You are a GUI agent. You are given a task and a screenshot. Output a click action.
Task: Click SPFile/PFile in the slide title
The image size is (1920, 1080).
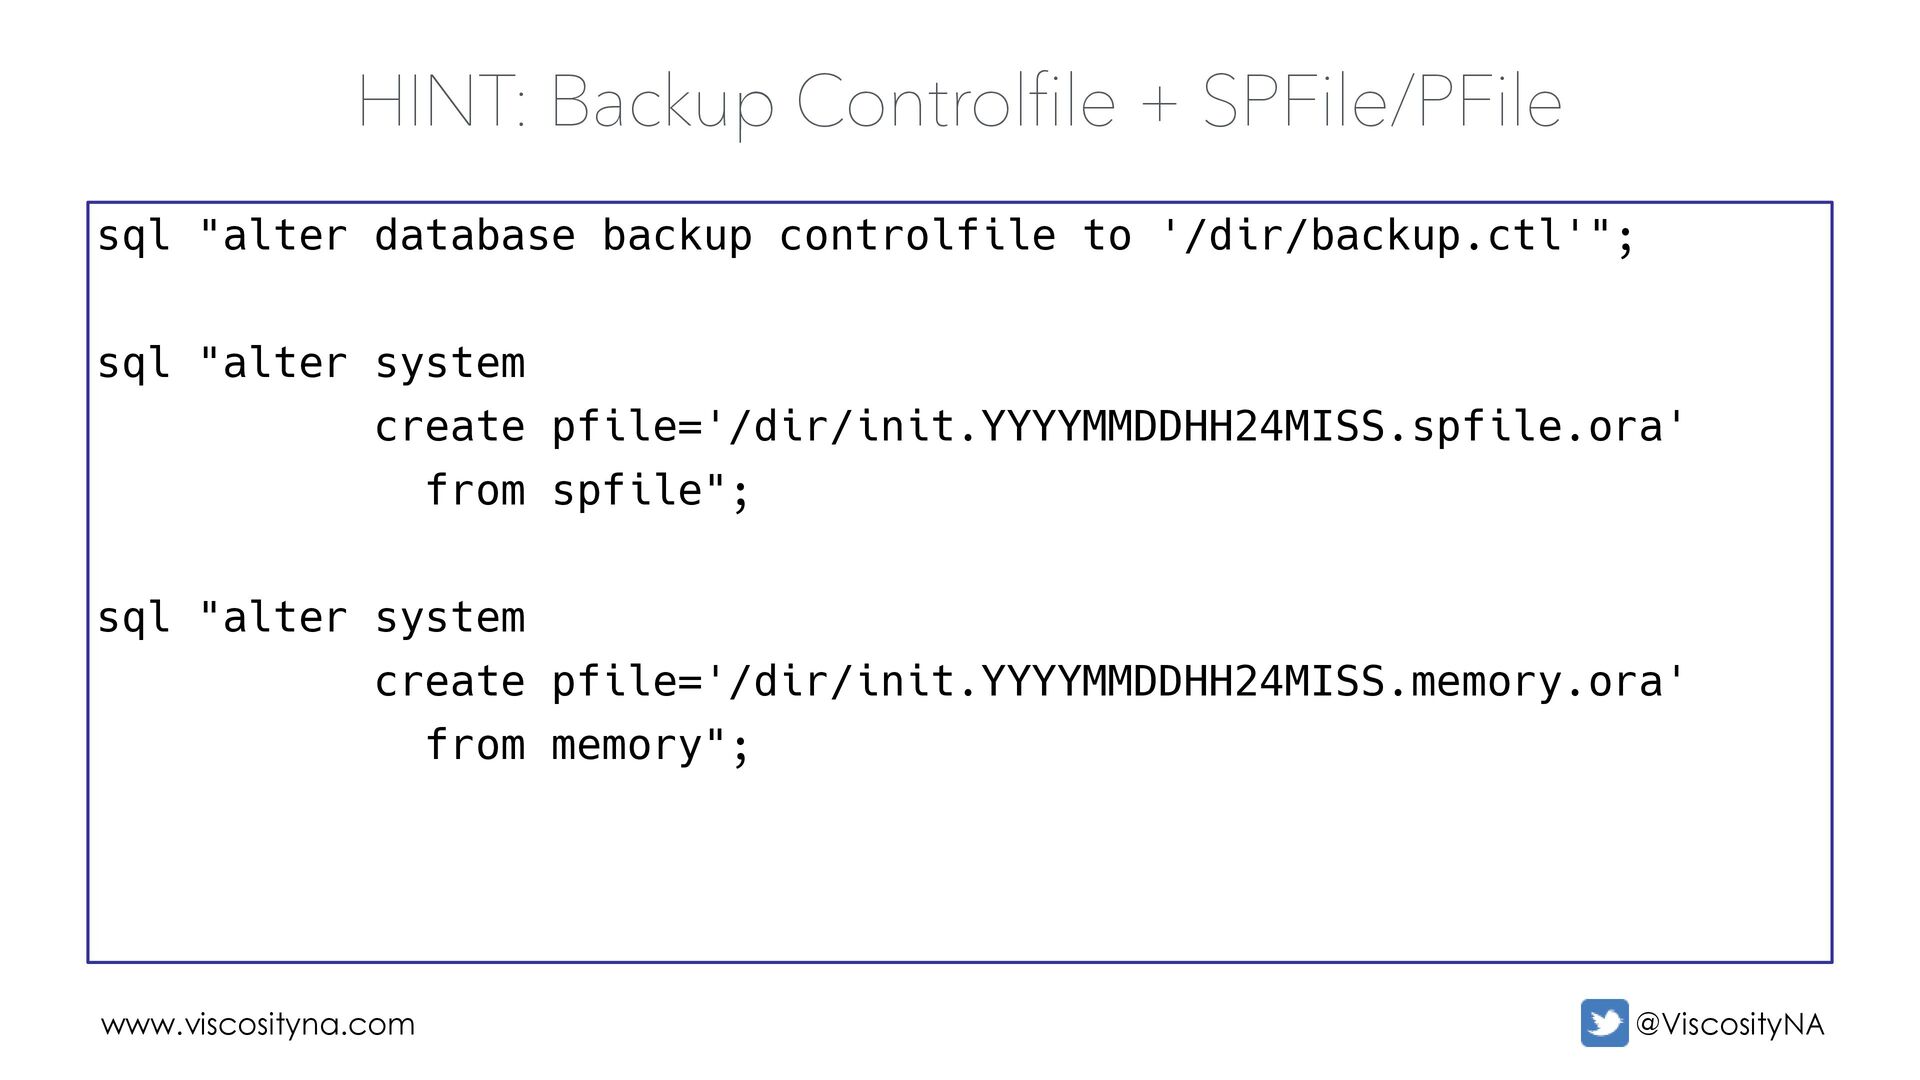click(1381, 102)
